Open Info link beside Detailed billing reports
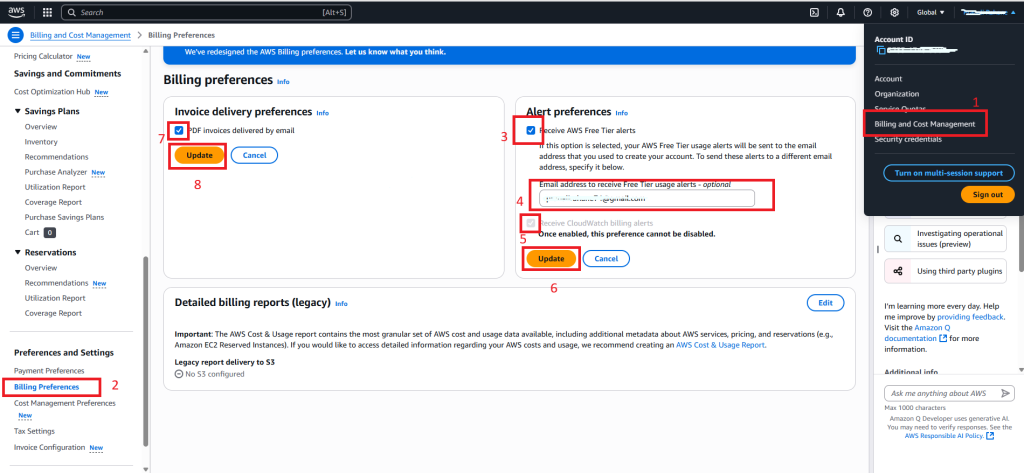This screenshot has height=473, width=1024. coord(342,304)
